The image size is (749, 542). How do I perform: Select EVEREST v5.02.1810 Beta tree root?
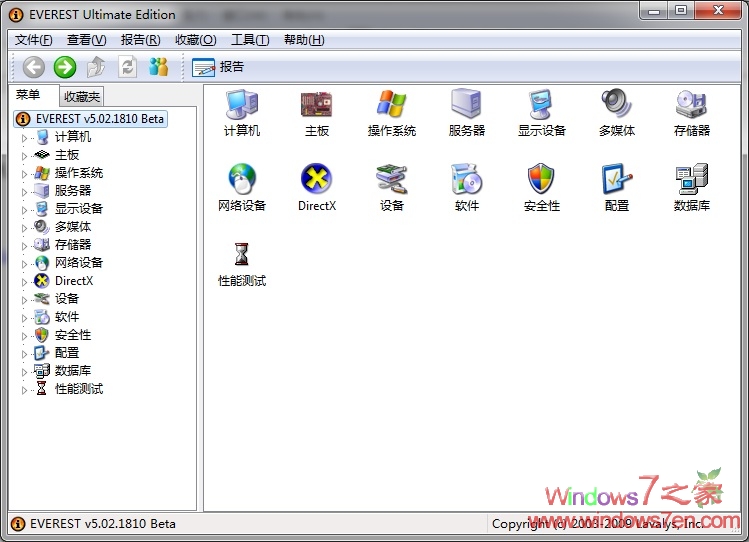pyautogui.click(x=91, y=119)
